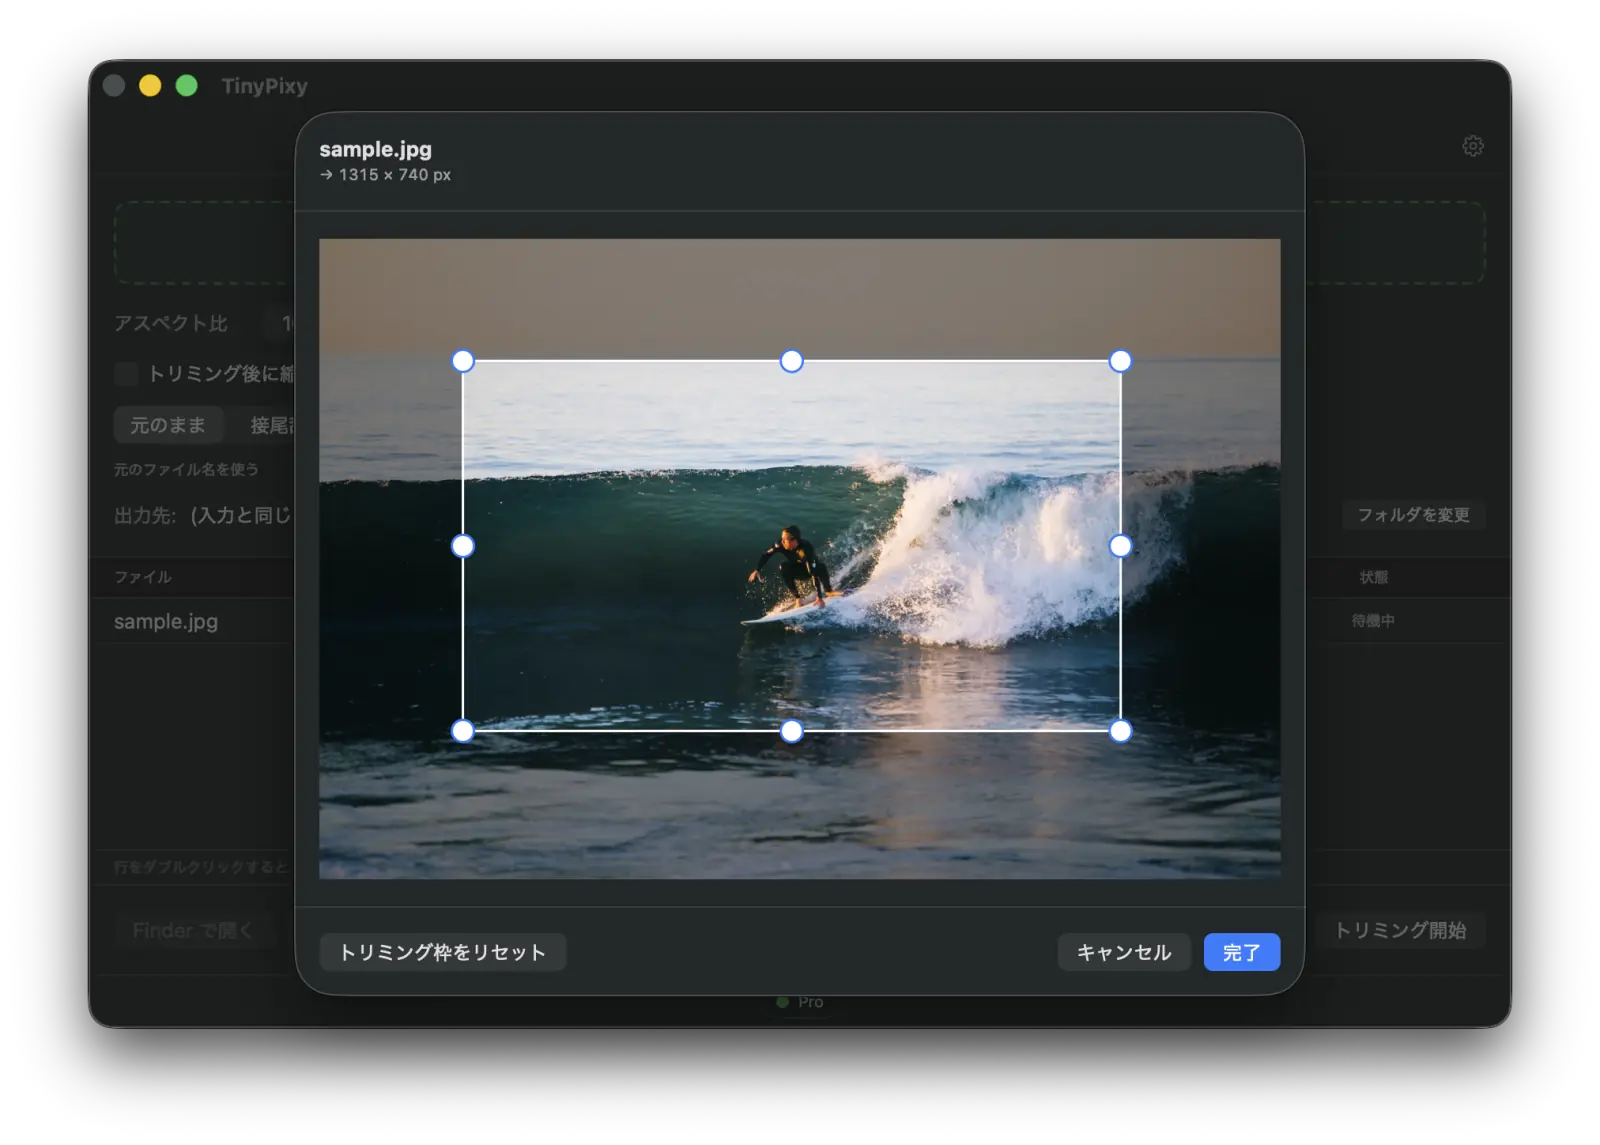The image size is (1600, 1145).
Task: Click the 状態 column header
Action: [x=1373, y=577]
